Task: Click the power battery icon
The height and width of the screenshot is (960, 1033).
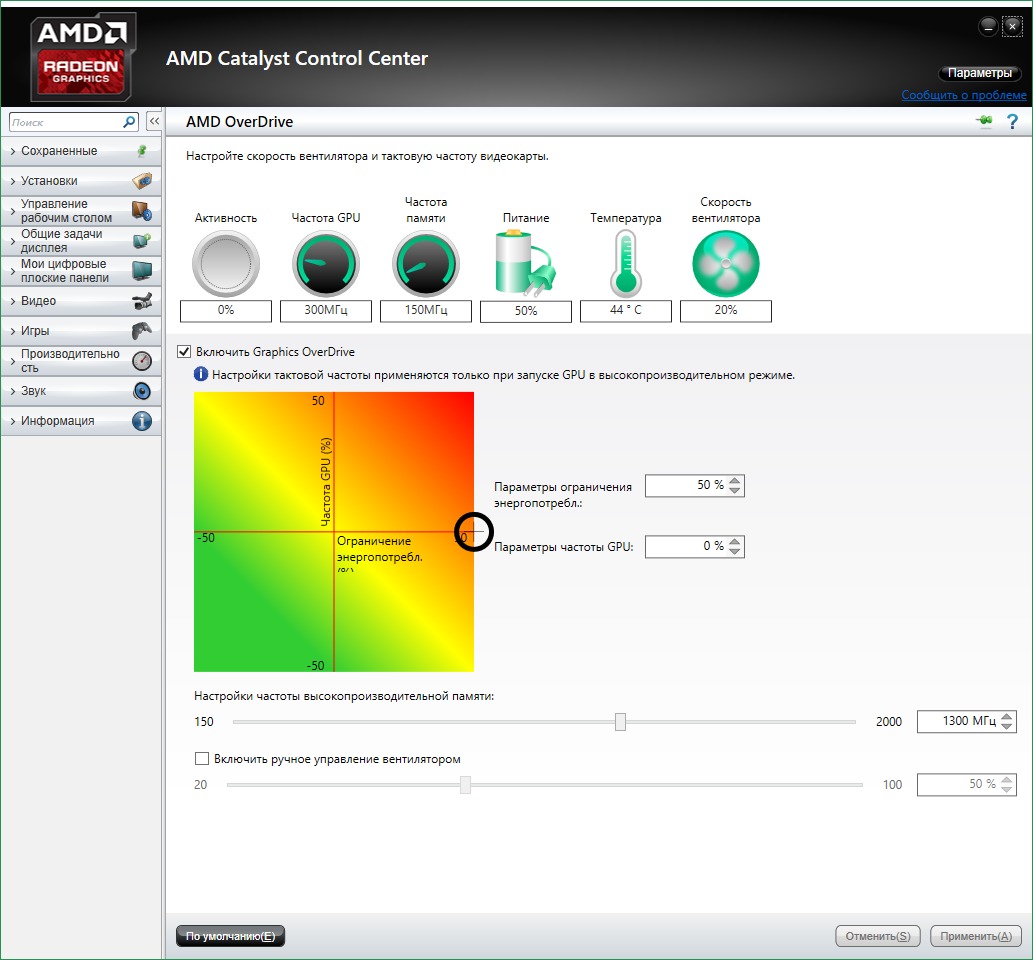Action: tap(525, 263)
